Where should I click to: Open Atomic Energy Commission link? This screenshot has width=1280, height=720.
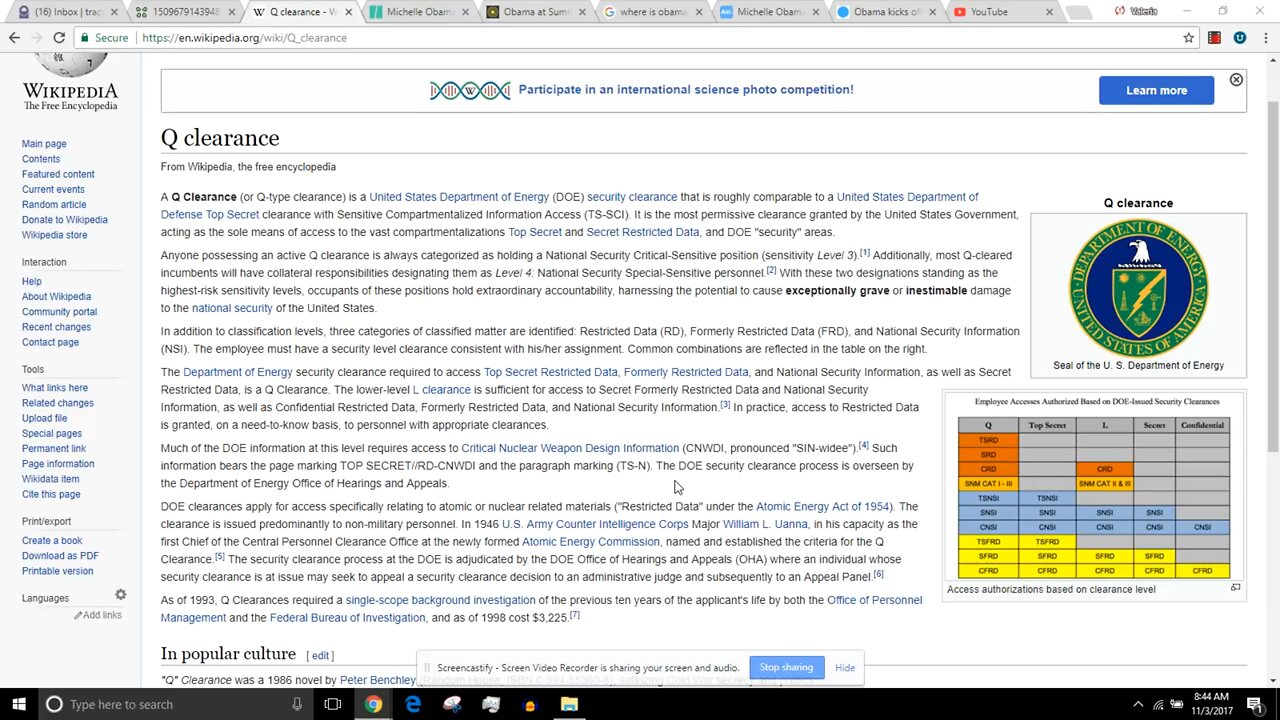point(591,541)
